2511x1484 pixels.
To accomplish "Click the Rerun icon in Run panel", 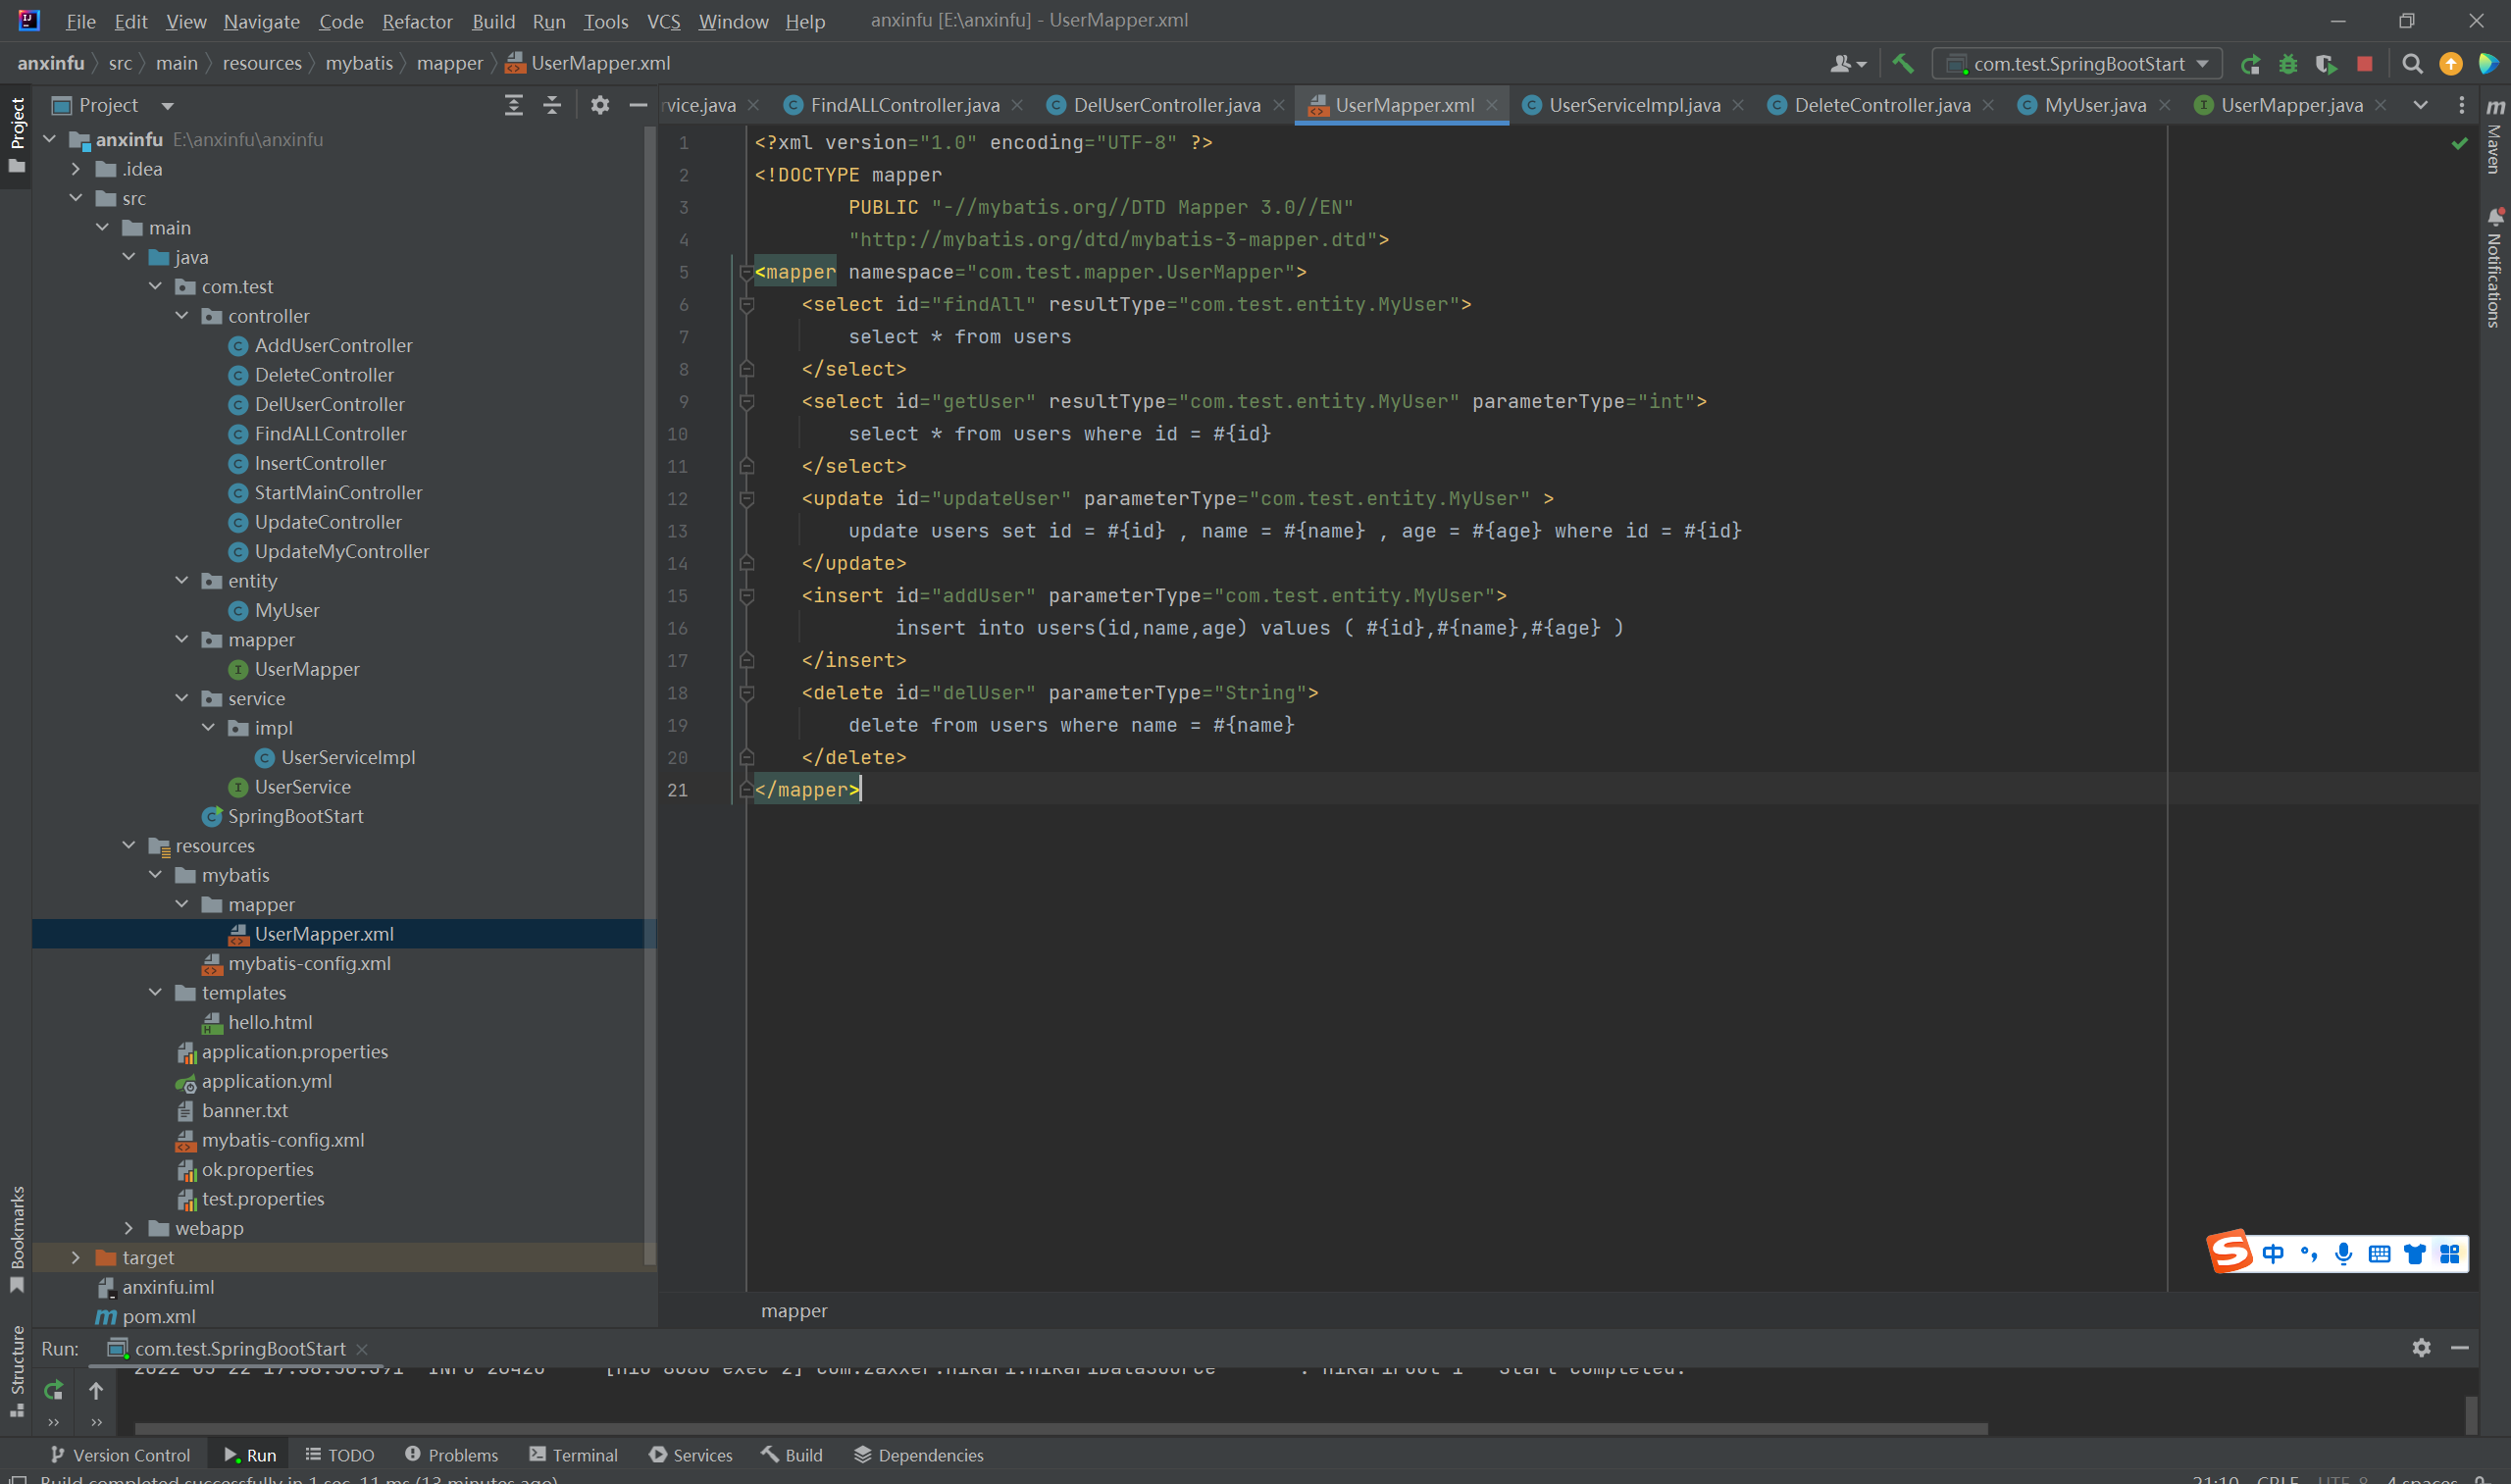I will [x=53, y=1389].
